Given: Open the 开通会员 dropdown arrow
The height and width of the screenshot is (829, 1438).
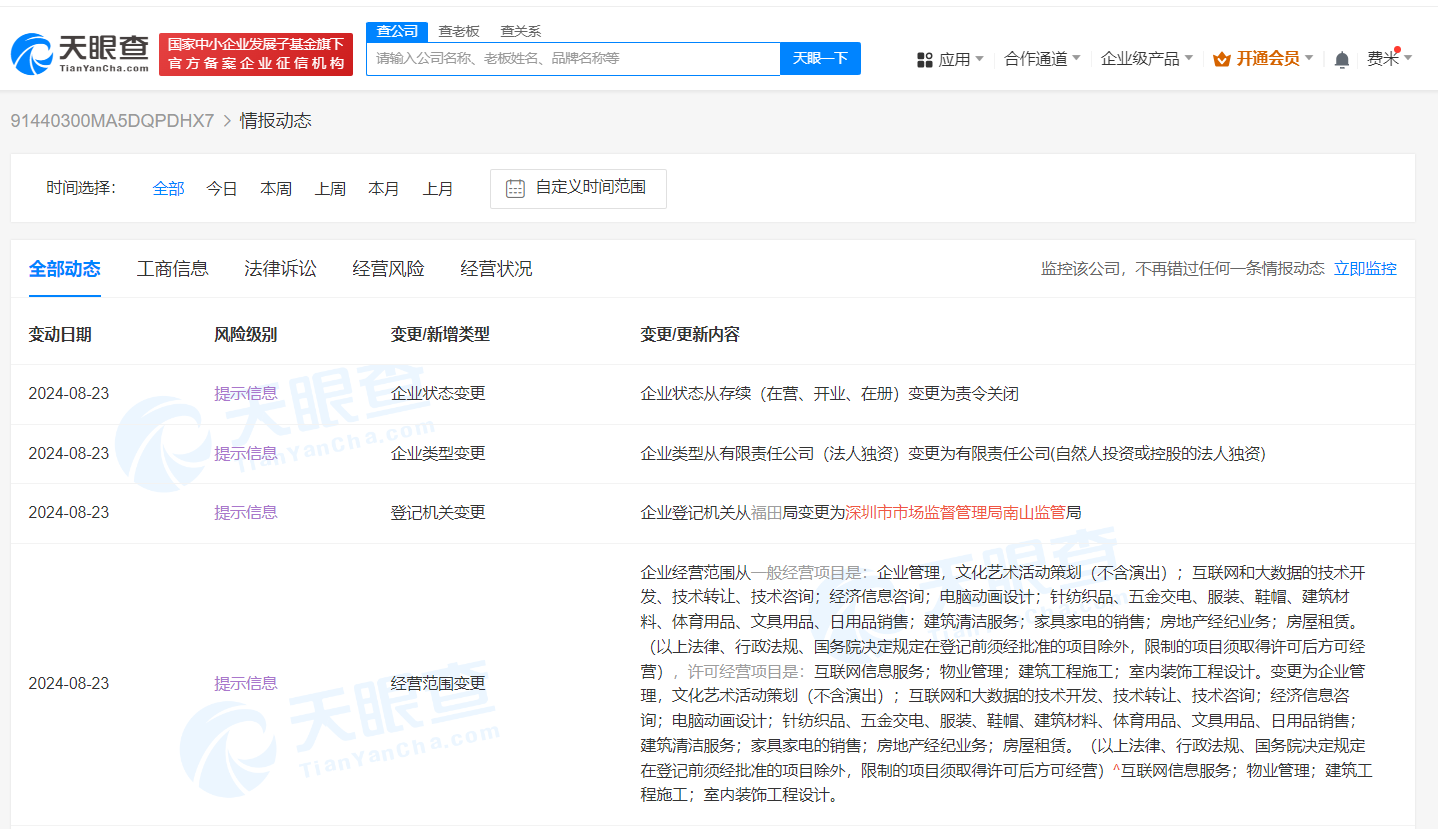Looking at the screenshot, I should pyautogui.click(x=1308, y=58).
